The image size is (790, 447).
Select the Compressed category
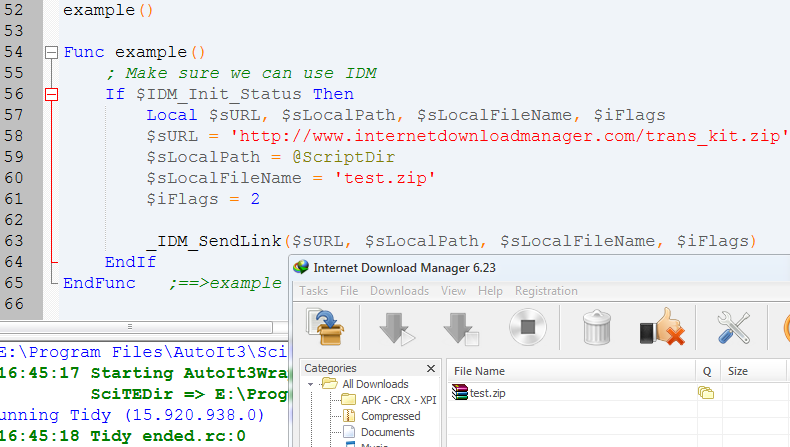coord(390,416)
